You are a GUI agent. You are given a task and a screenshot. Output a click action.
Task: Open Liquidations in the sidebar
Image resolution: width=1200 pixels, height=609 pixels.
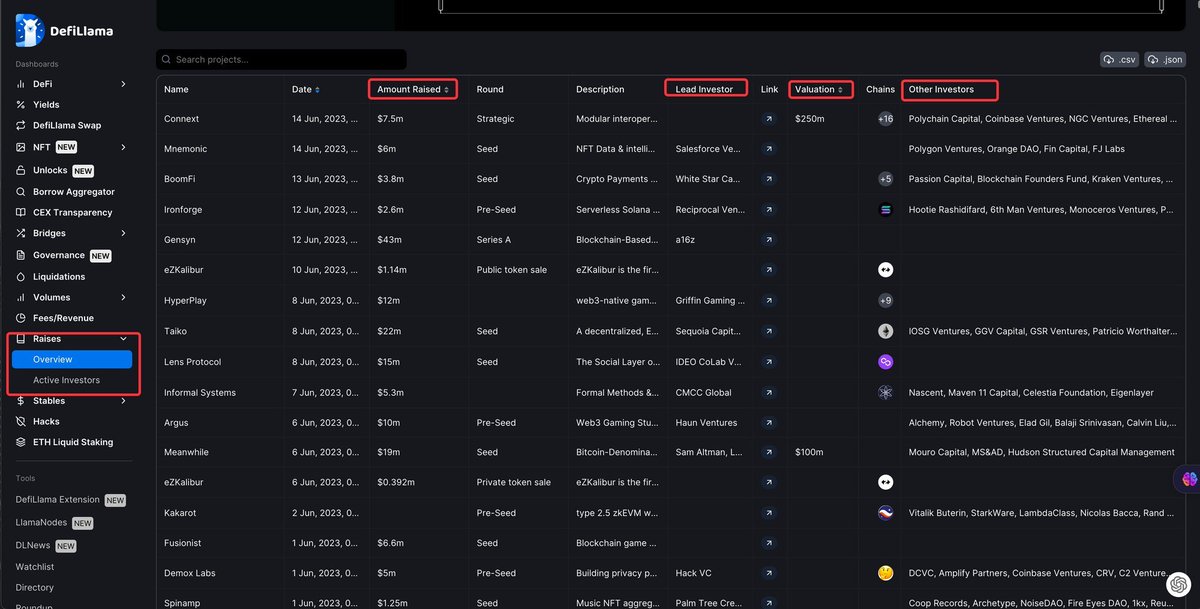tap(59, 277)
